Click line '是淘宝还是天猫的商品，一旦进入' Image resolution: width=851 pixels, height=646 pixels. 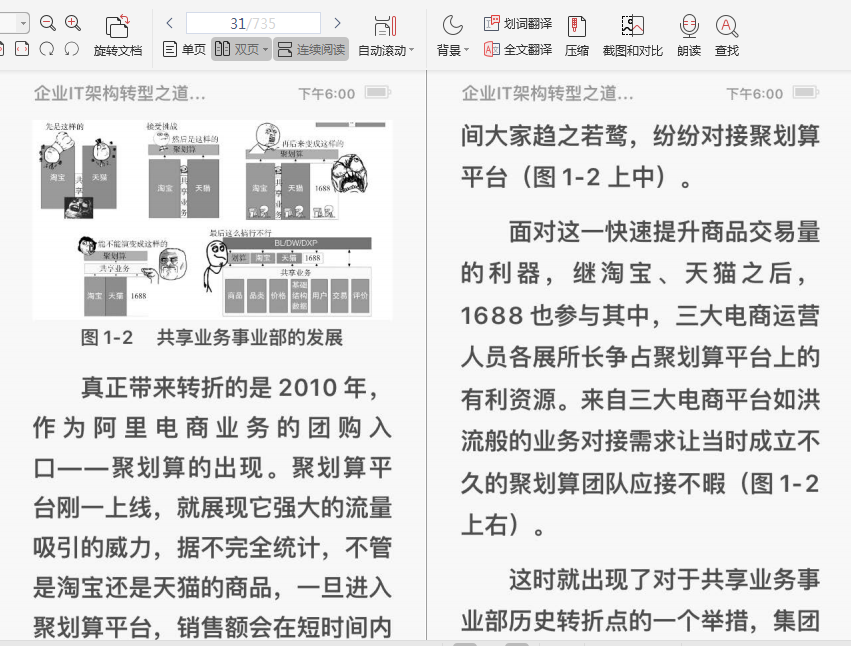click(x=212, y=587)
